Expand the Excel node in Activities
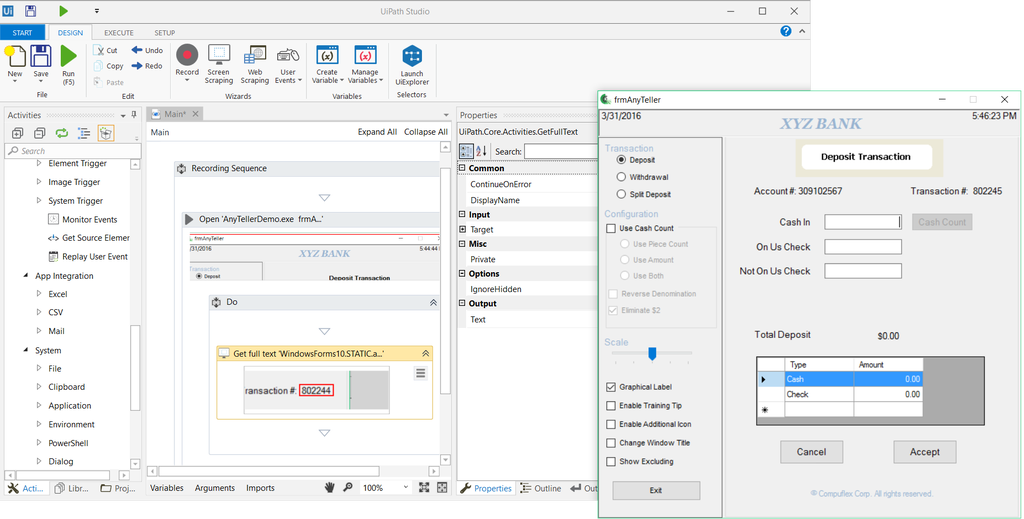 [x=39, y=294]
